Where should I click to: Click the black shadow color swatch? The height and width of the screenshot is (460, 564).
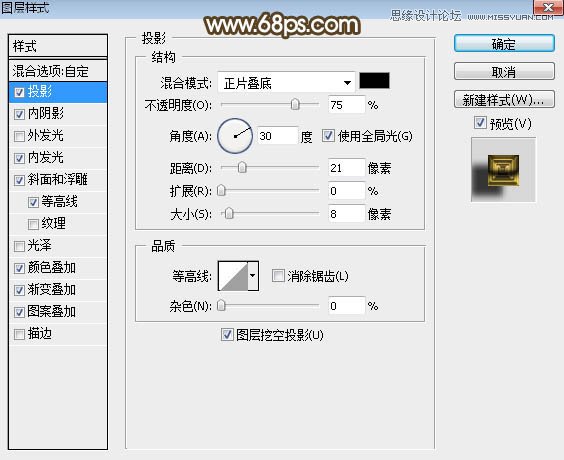click(374, 80)
